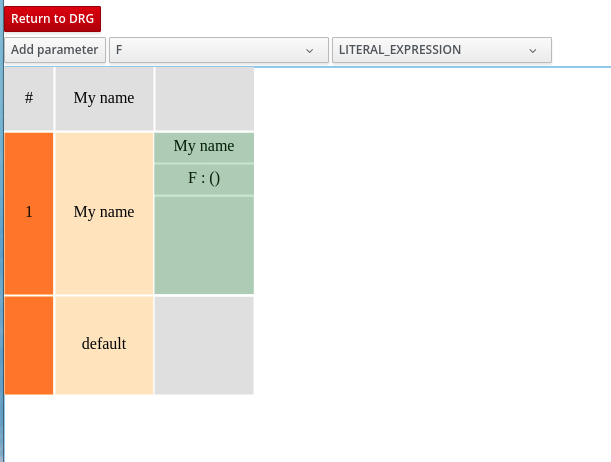Image resolution: width=611 pixels, height=462 pixels.
Task: Click the Return to DRG button
Action: coord(52,19)
